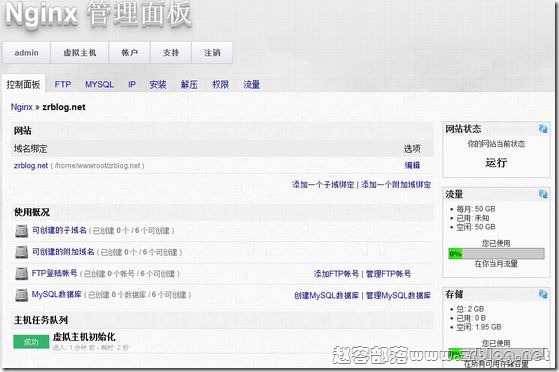This screenshot has height=372, width=559.
Task: Click 添加FTP帐号 link
Action: [x=336, y=274]
